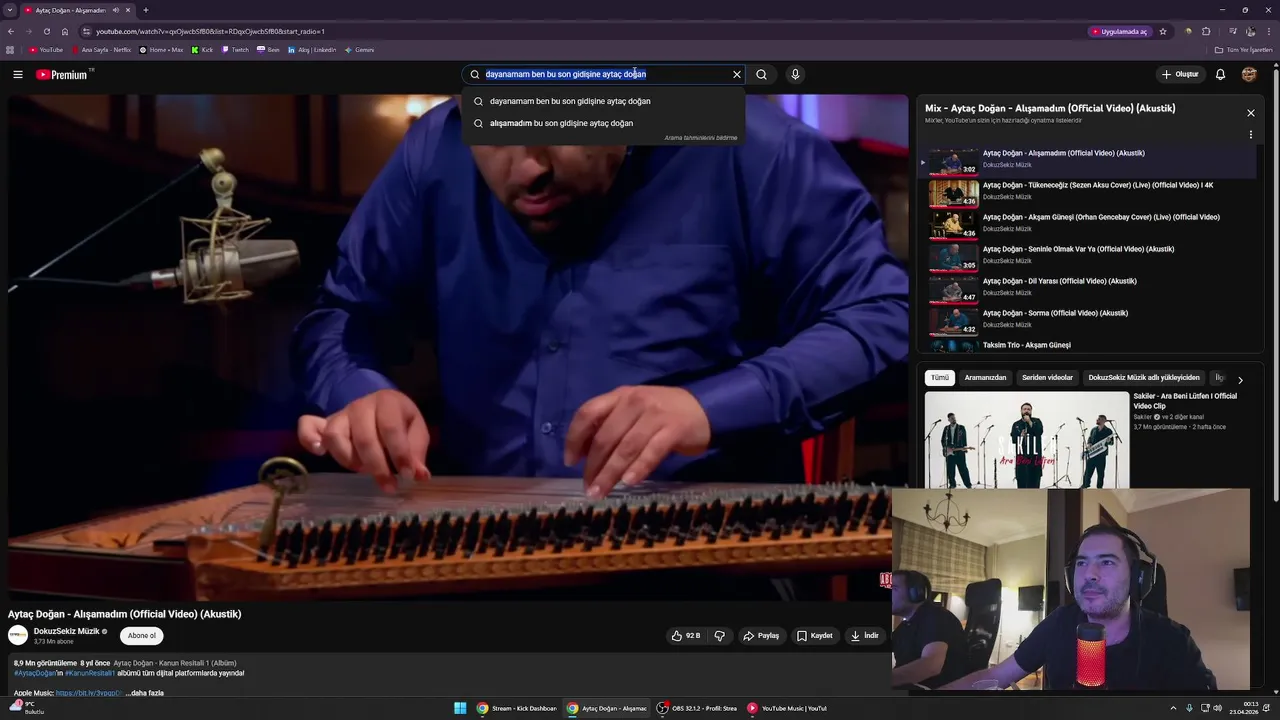1280x720 pixels.
Task: Download the video with İndir
Action: pos(864,636)
